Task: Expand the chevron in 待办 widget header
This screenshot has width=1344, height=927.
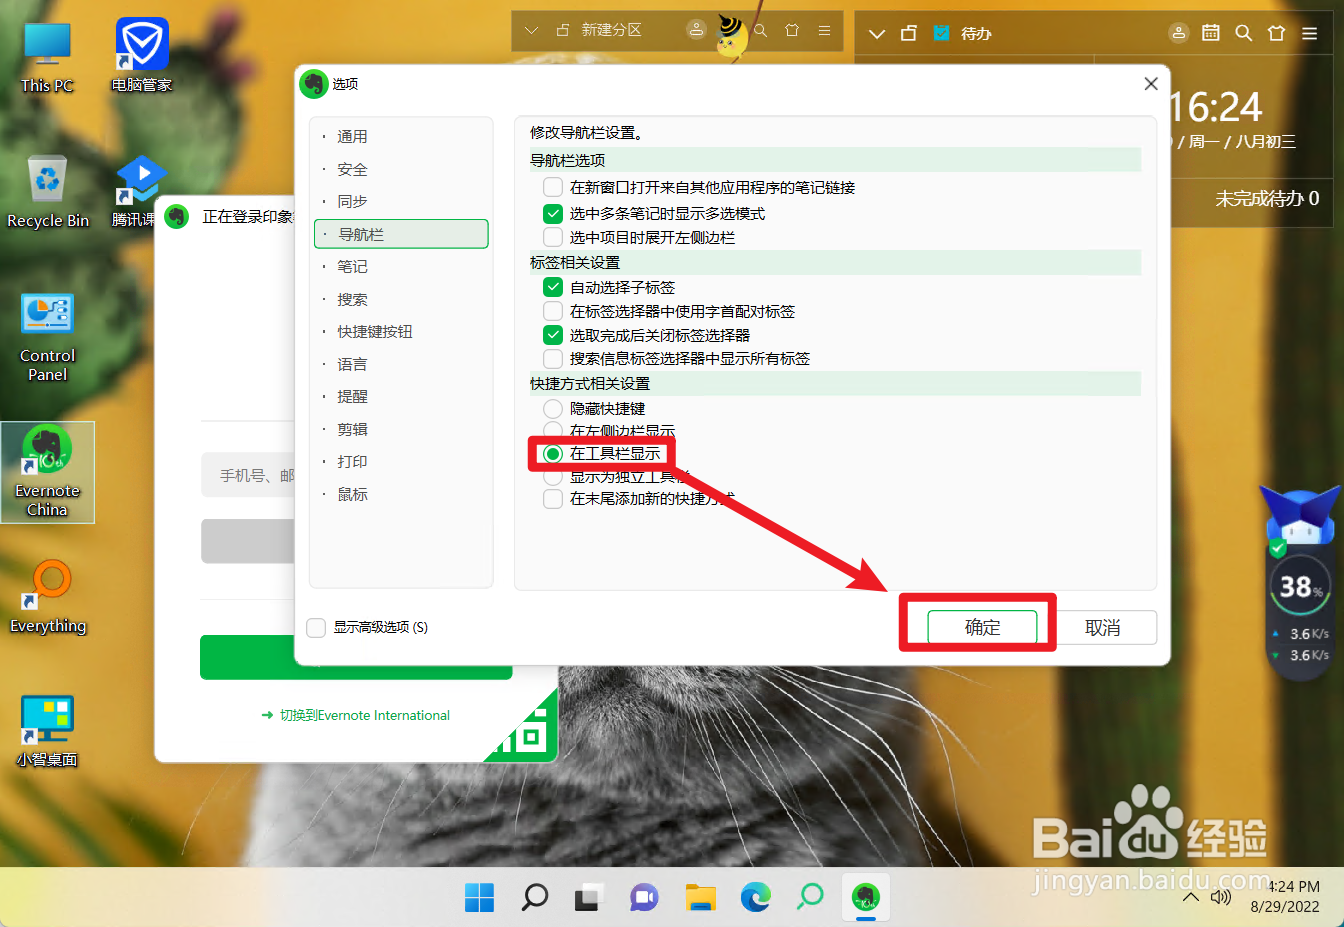Action: pyautogui.click(x=877, y=33)
